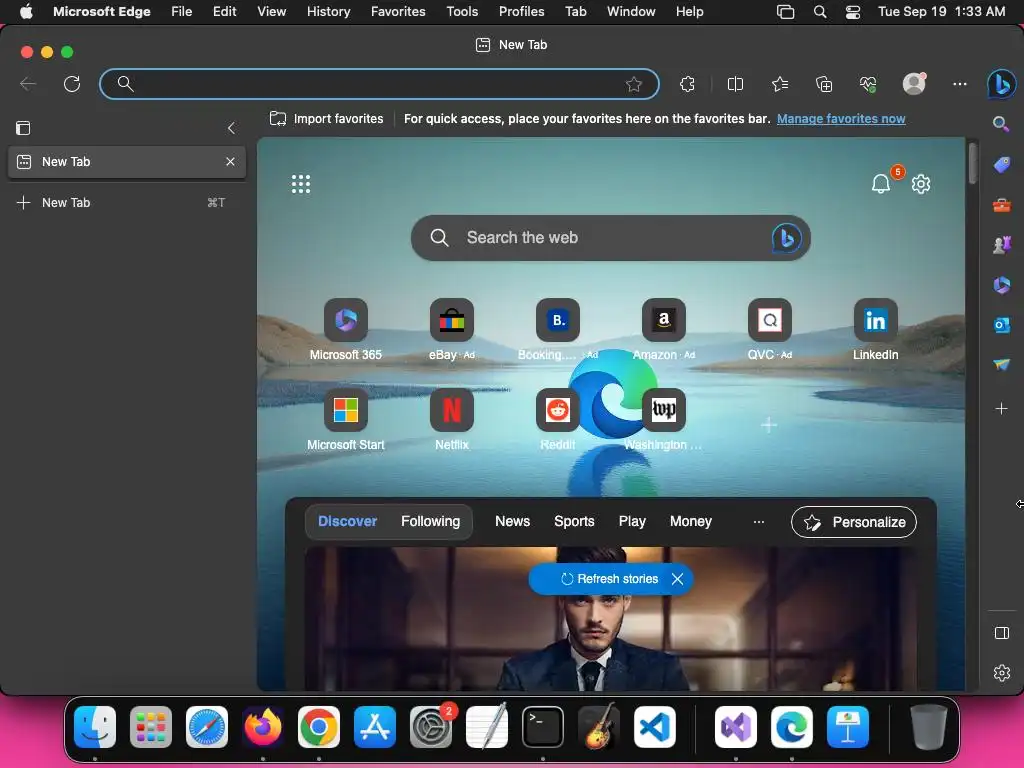1024x768 pixels.
Task: Open the sidebar Outlook icon
Action: pyautogui.click(x=1001, y=325)
